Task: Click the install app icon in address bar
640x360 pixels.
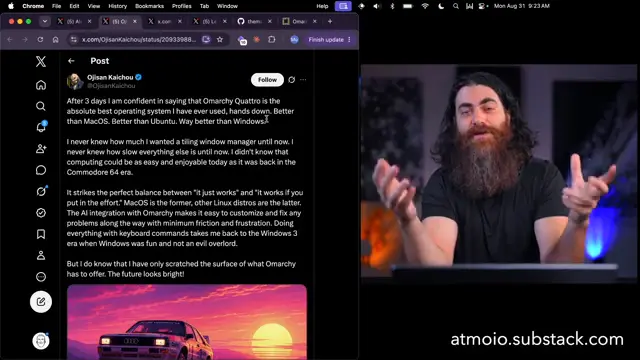Action: coord(206,40)
